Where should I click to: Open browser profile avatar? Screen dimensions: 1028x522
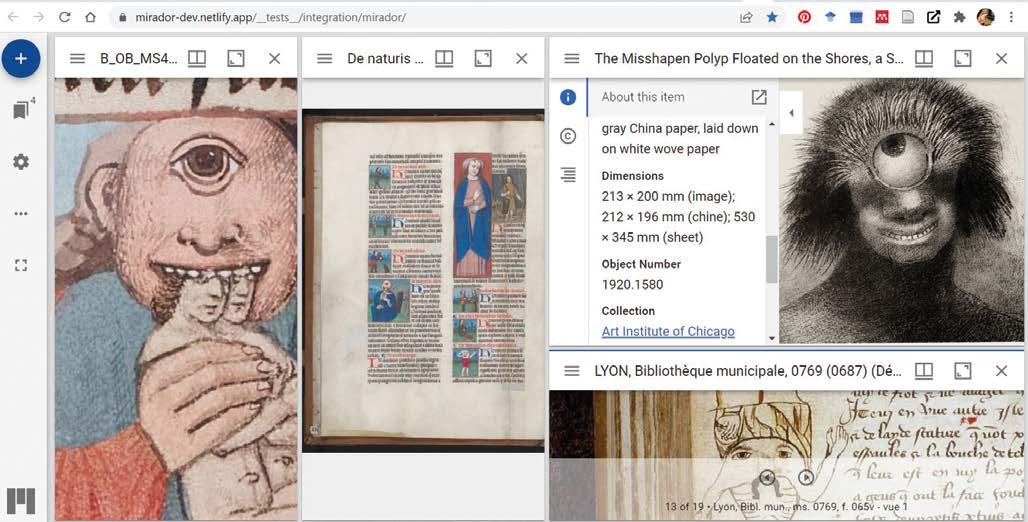[985, 18]
